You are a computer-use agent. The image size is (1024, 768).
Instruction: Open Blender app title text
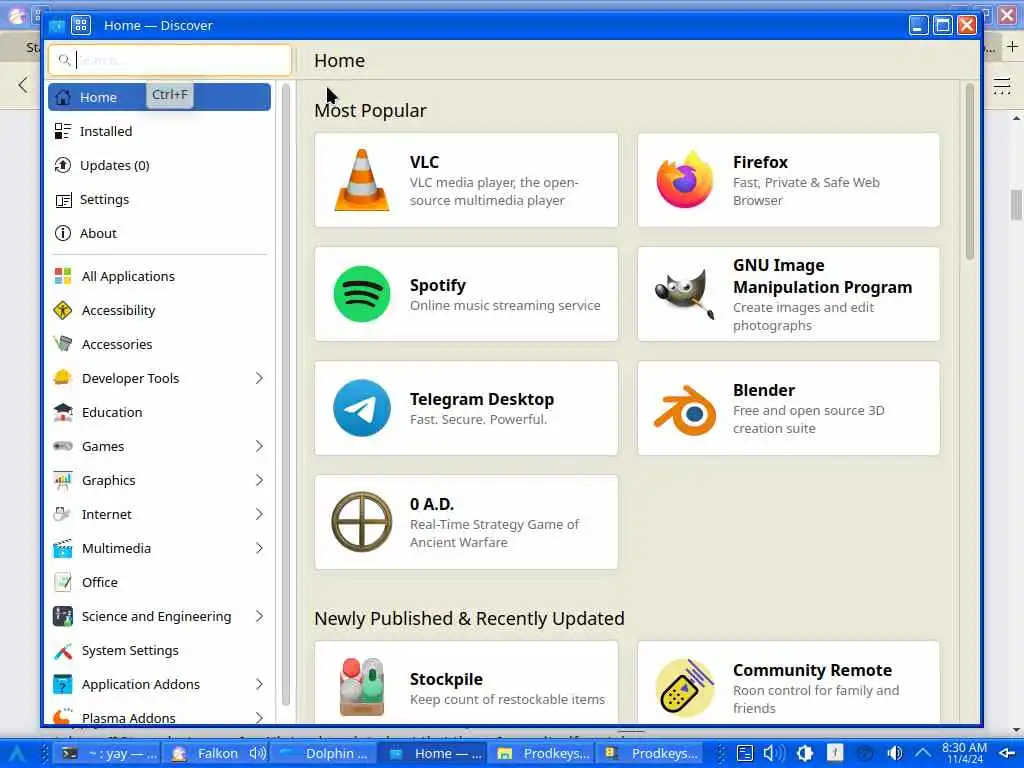pos(763,390)
